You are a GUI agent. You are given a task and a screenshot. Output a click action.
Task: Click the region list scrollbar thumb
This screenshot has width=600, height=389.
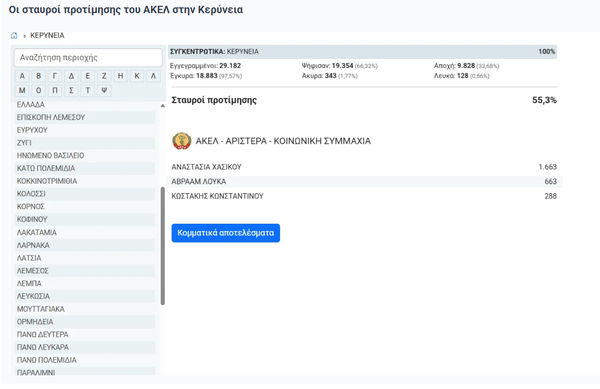pyautogui.click(x=163, y=246)
